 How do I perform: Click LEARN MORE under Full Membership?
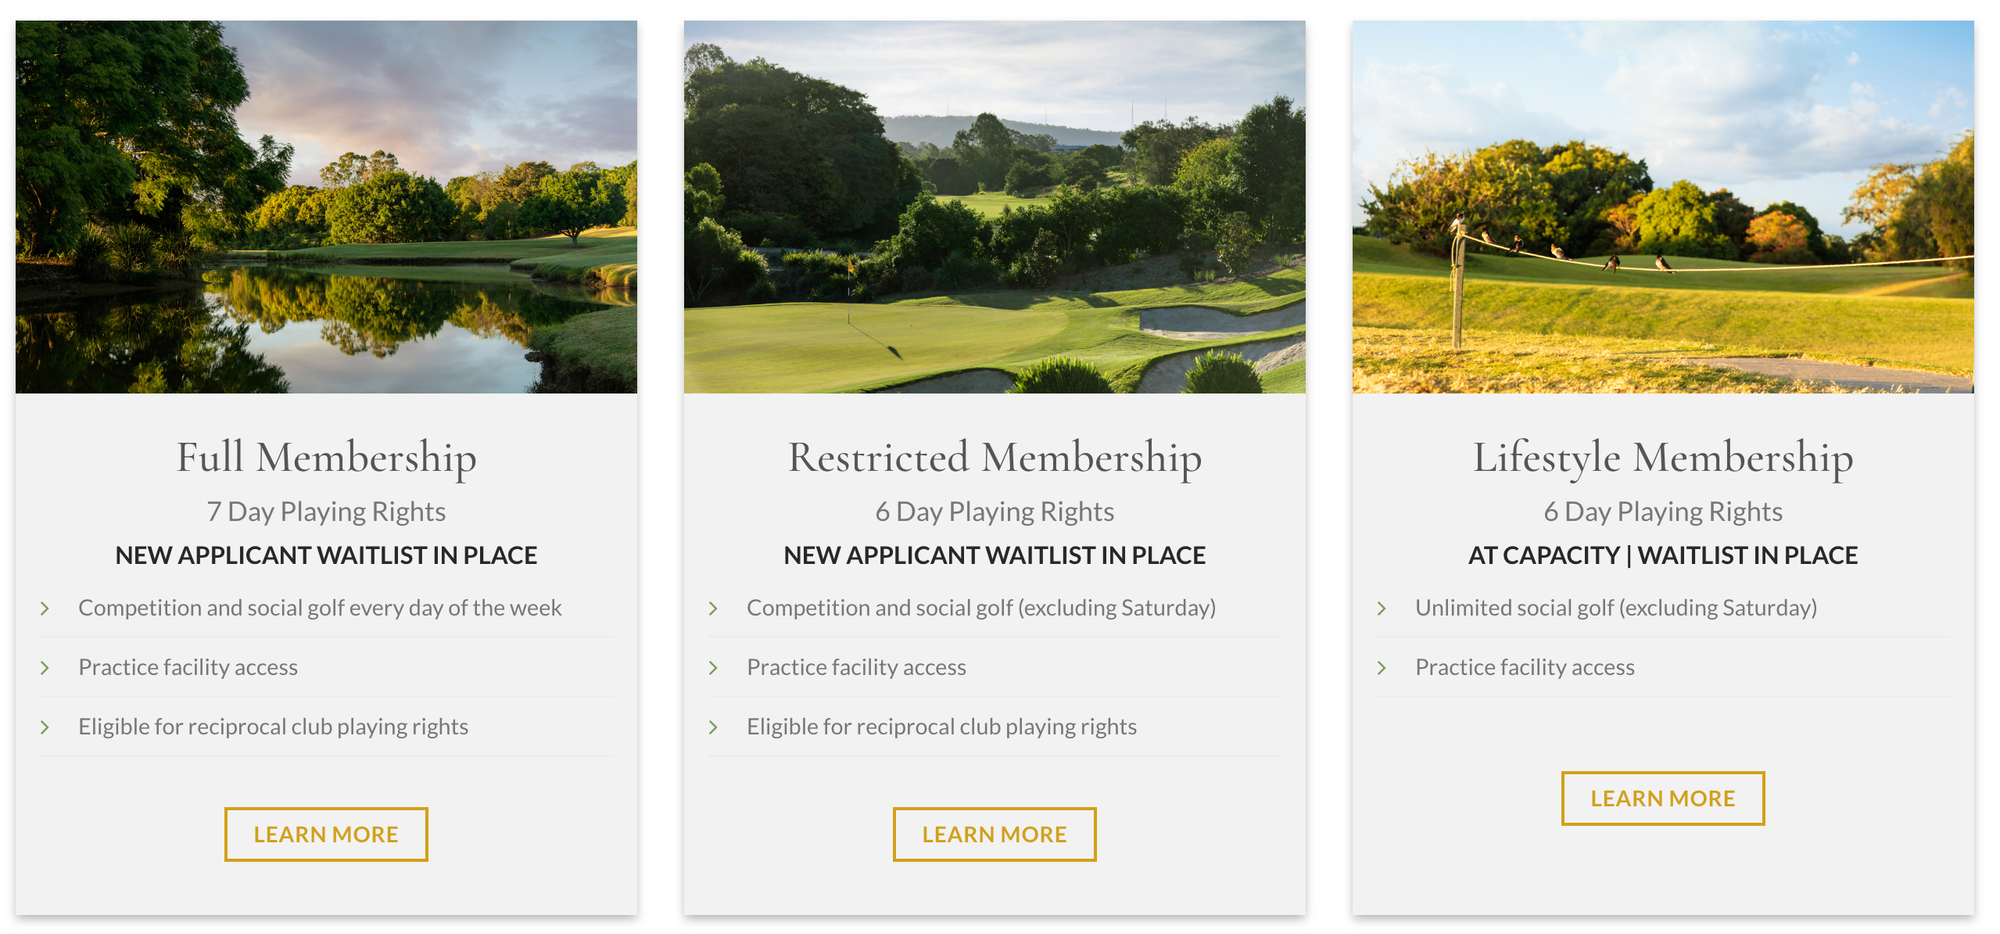tap(326, 833)
